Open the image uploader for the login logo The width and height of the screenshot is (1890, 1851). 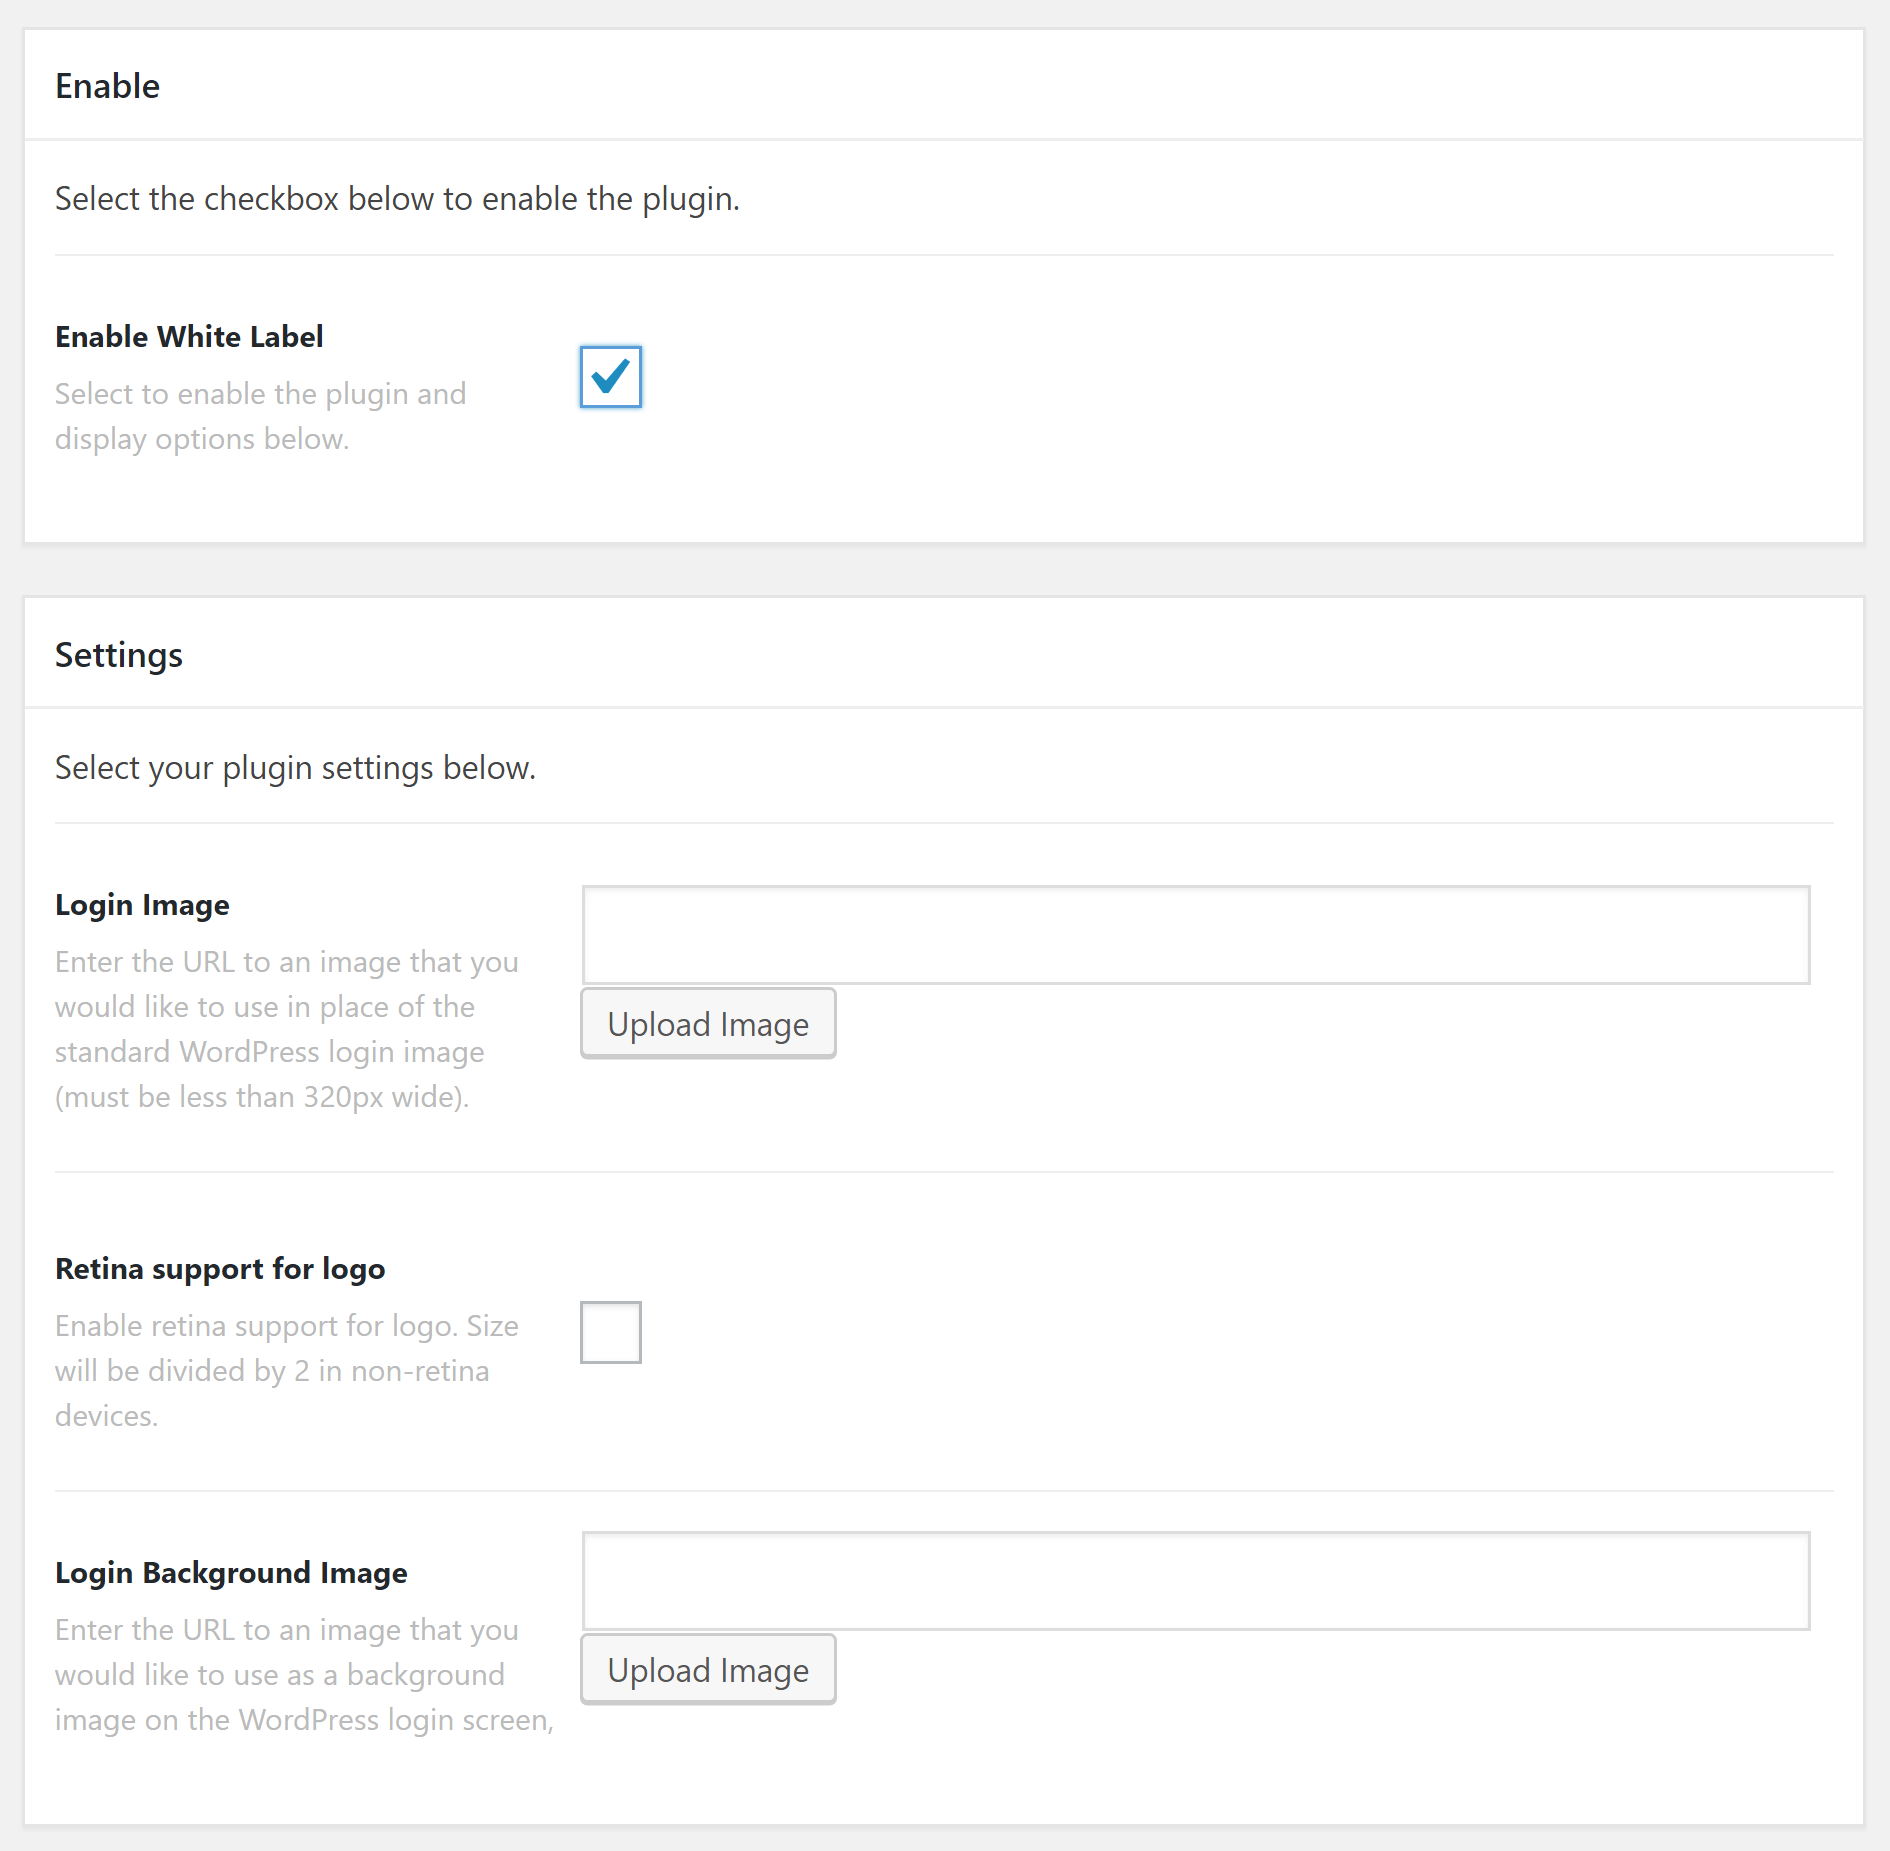tap(707, 1023)
